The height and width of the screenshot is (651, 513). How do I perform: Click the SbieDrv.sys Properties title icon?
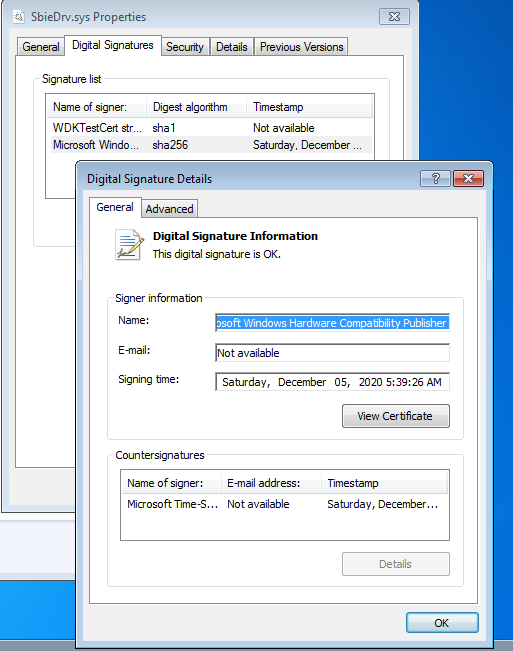18,17
